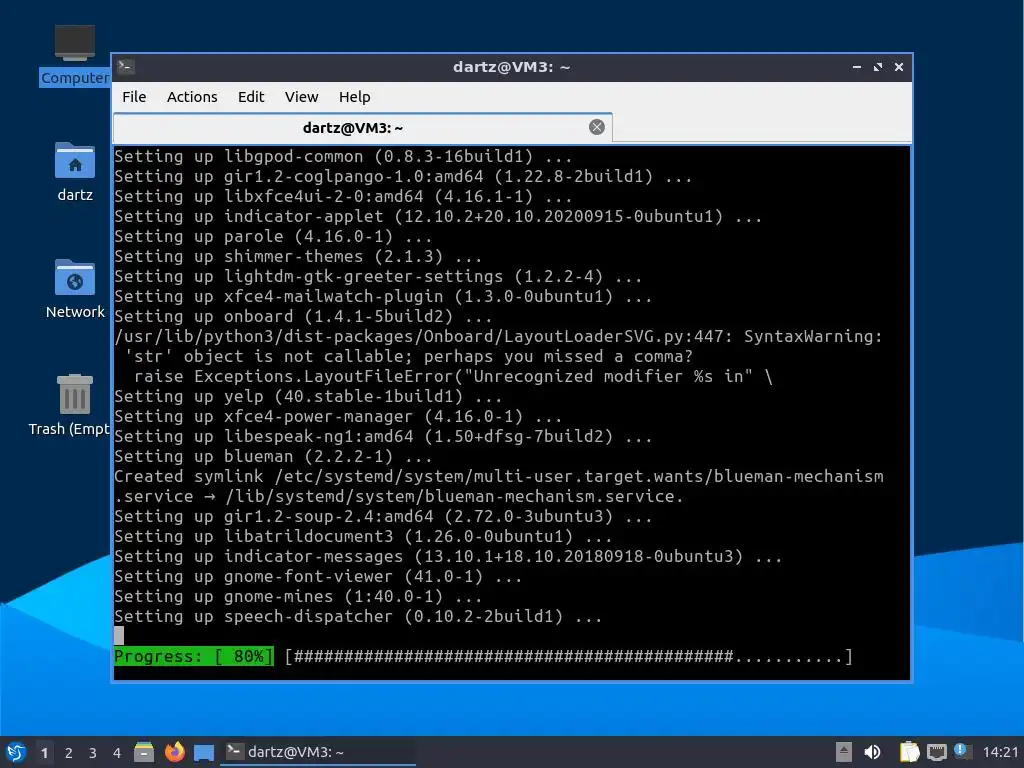1024x768 pixels.
Task: Click the 14:21 clock in the panel
Action: coord(1000,752)
